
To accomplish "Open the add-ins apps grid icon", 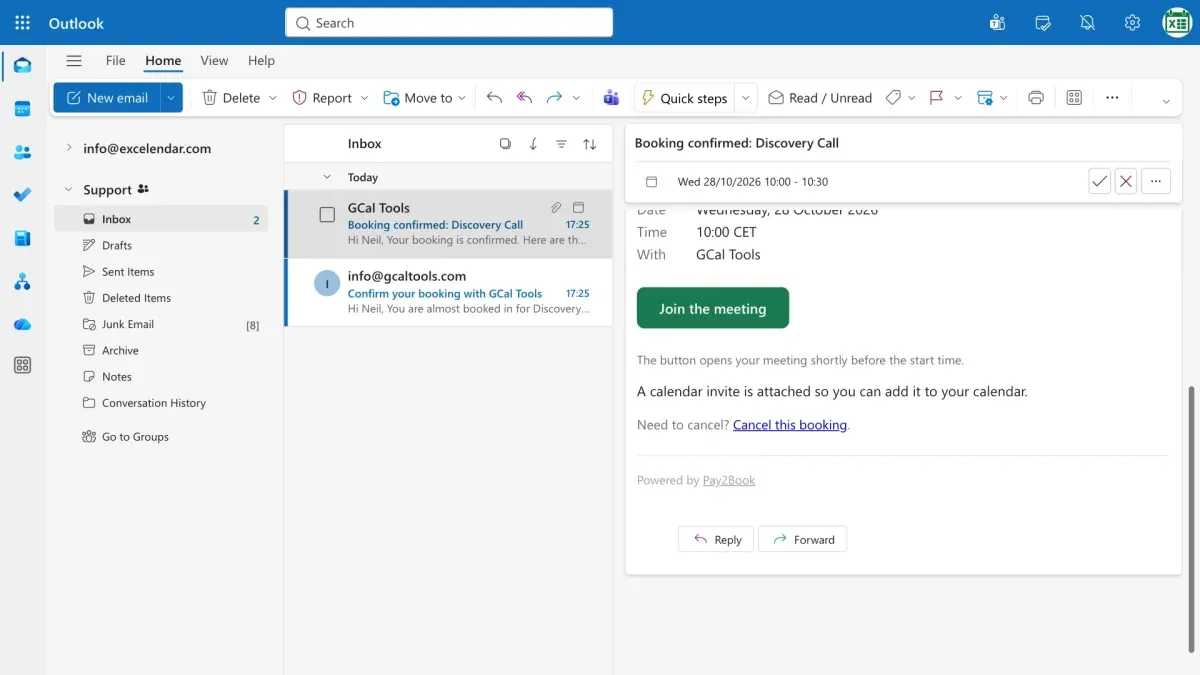I will [x=1074, y=98].
